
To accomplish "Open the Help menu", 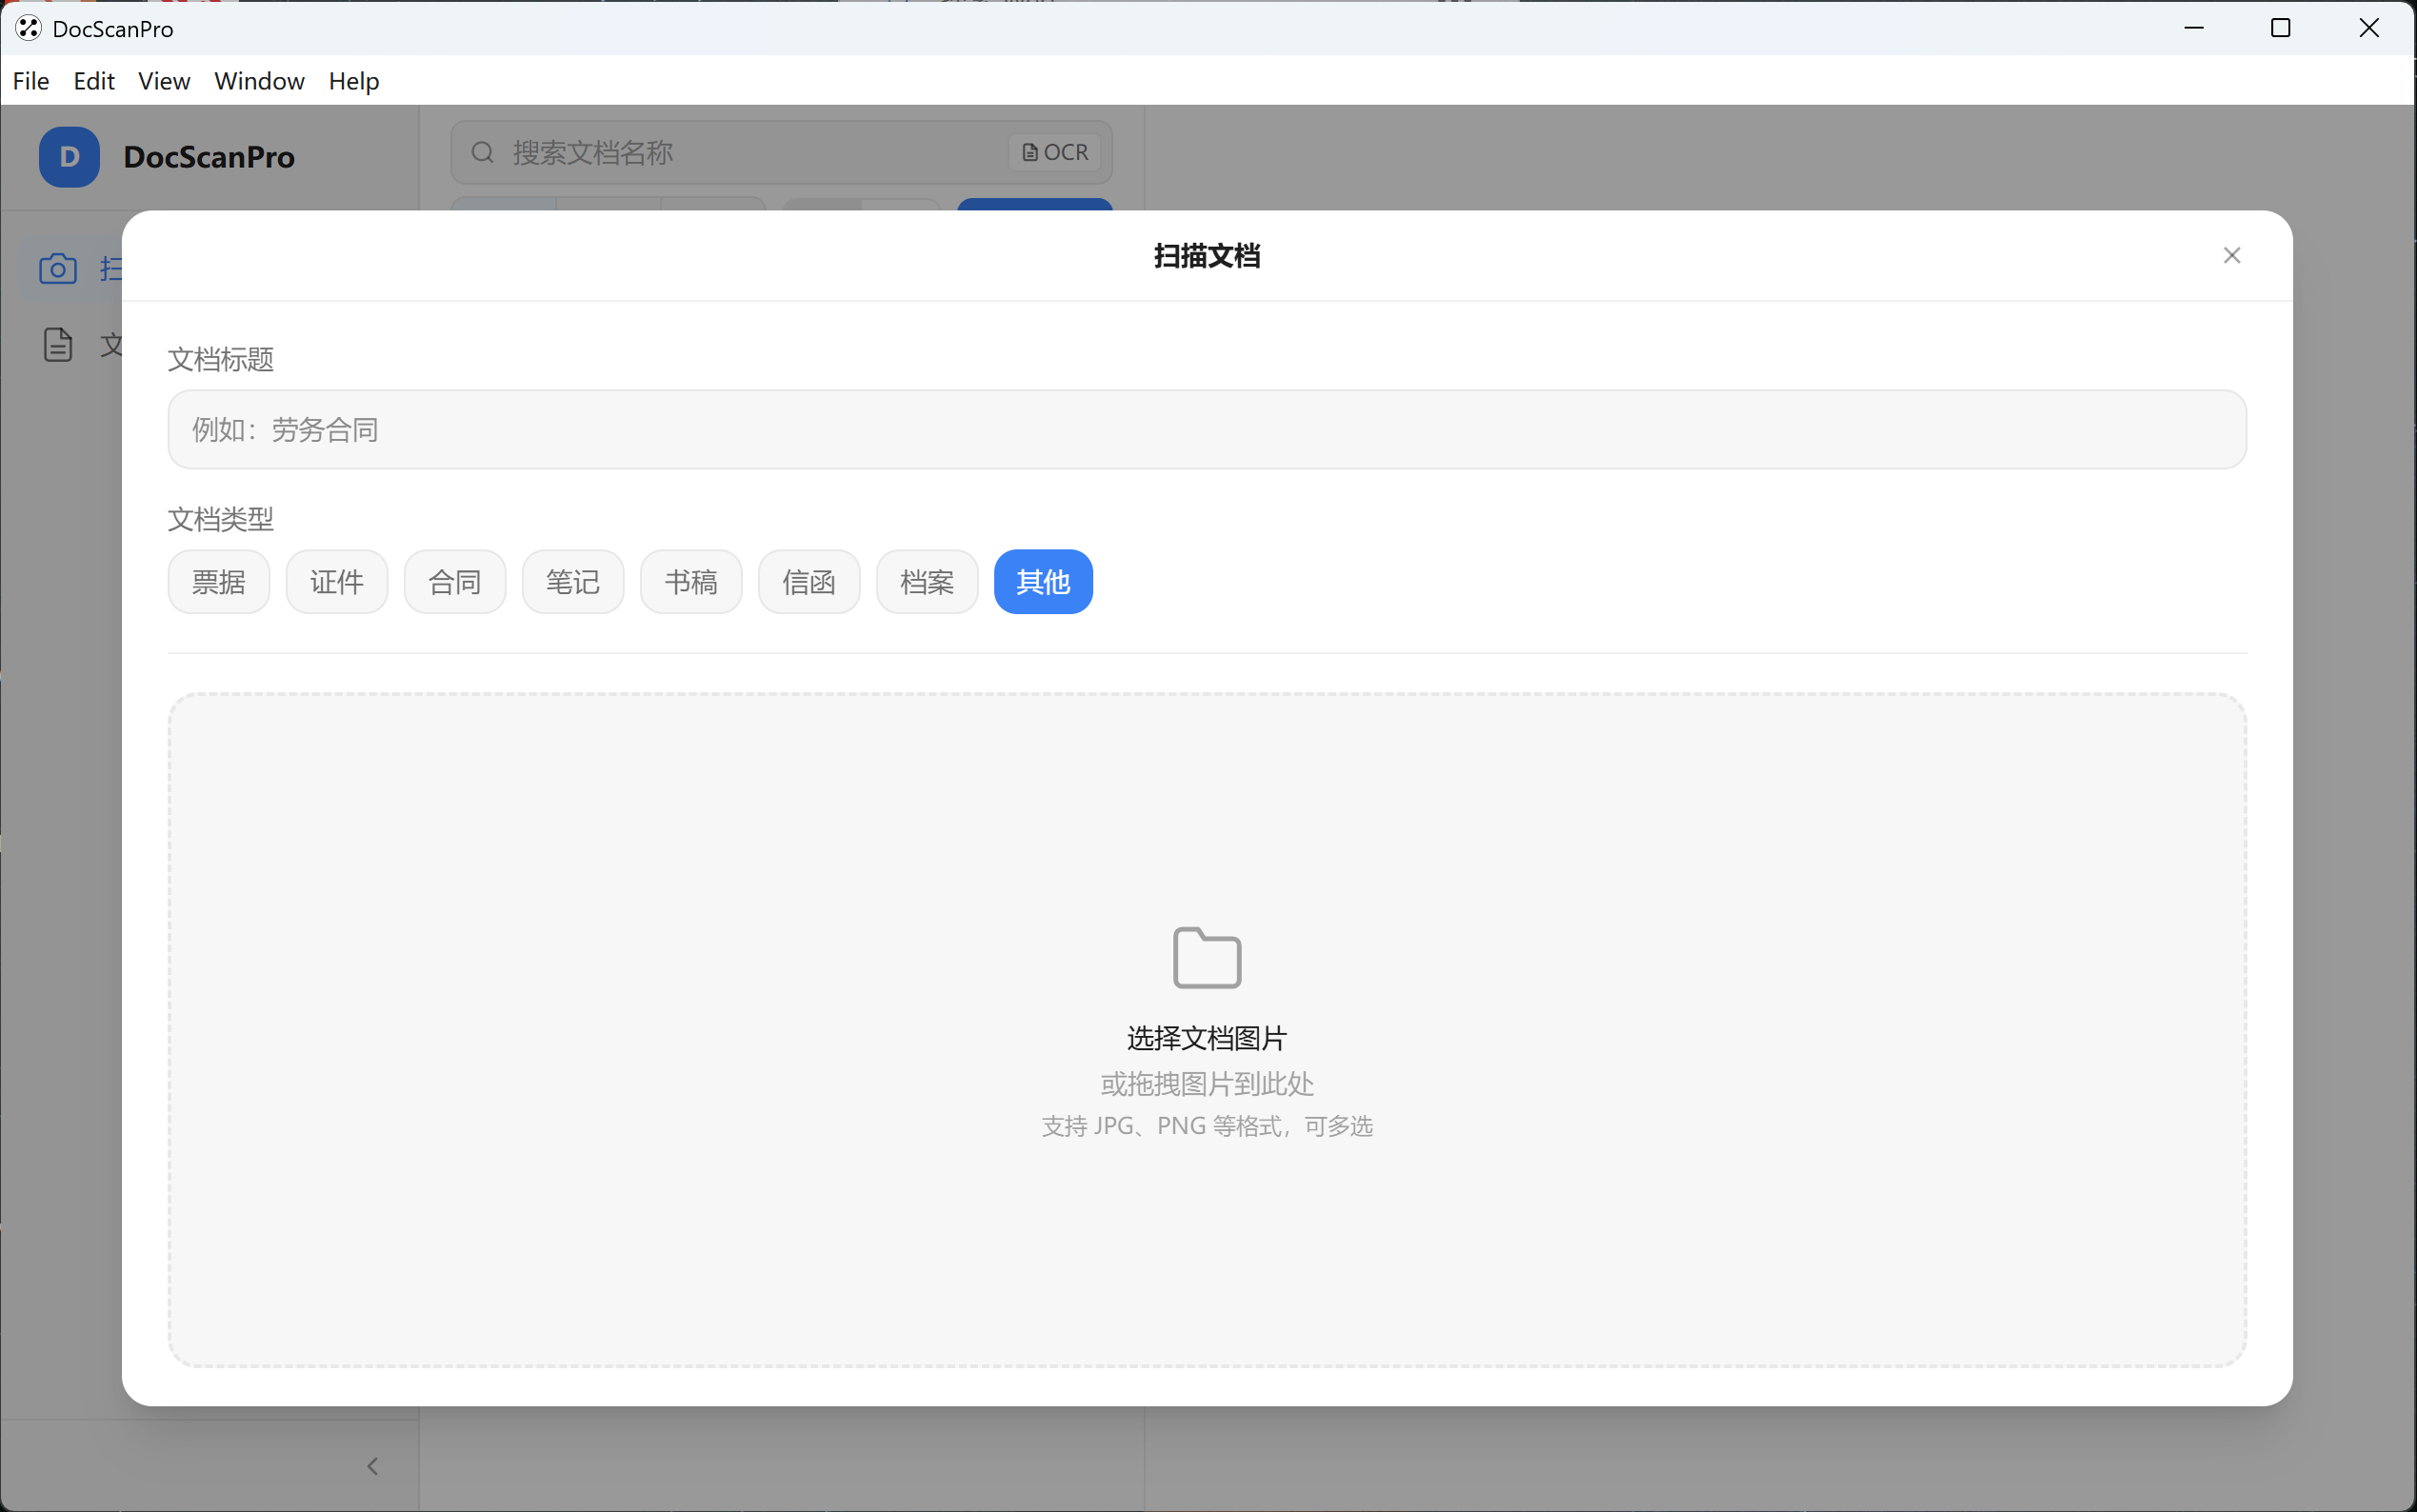I will [354, 81].
